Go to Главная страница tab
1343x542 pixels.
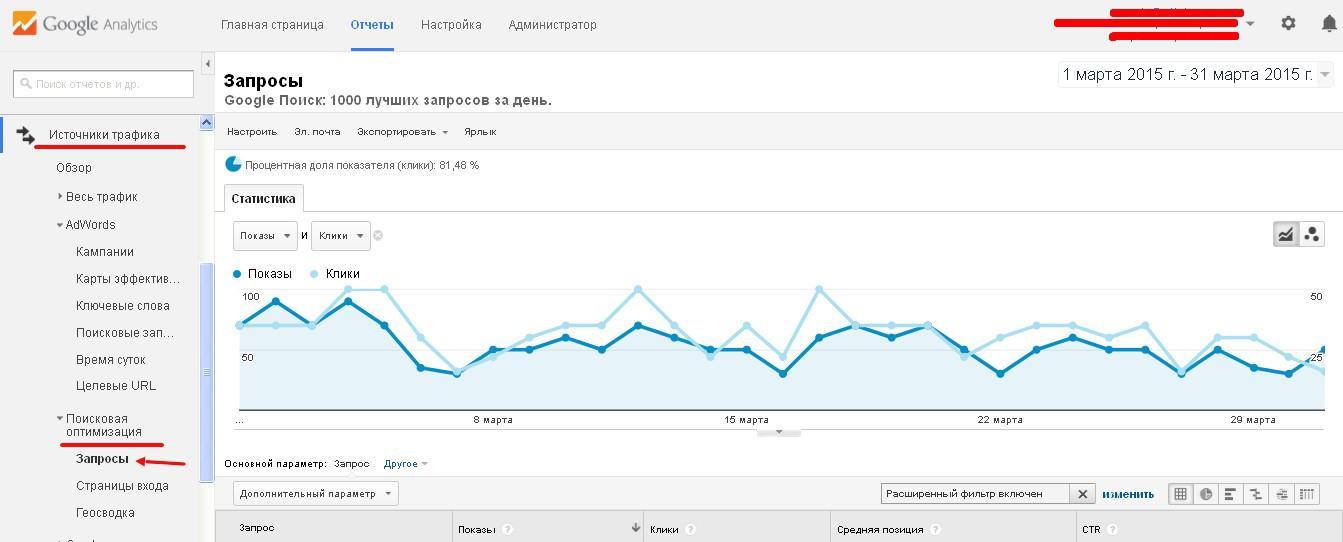click(272, 24)
